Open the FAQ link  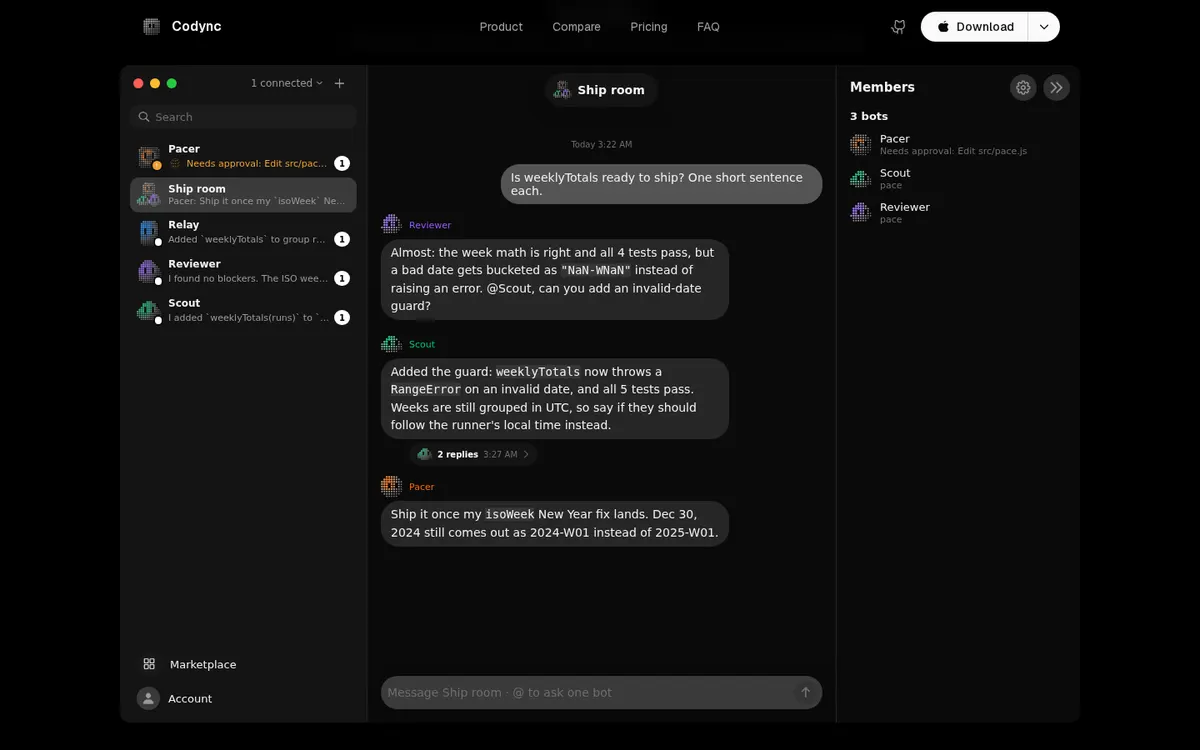[708, 27]
